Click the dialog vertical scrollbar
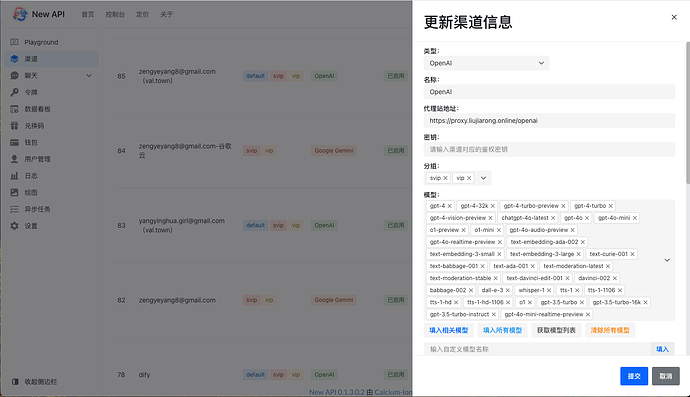Screen dimensions: 690x397 (x=687, y=113)
